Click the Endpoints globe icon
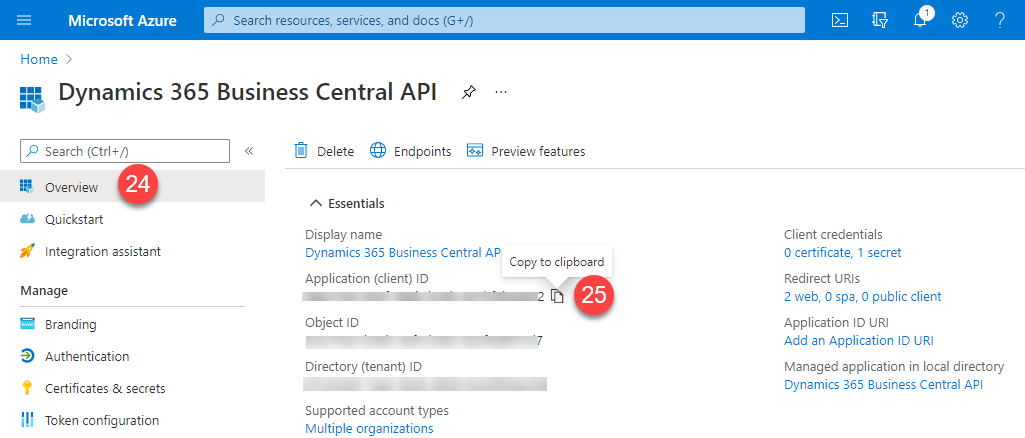Image resolution: width=1025 pixels, height=438 pixels. click(x=378, y=151)
